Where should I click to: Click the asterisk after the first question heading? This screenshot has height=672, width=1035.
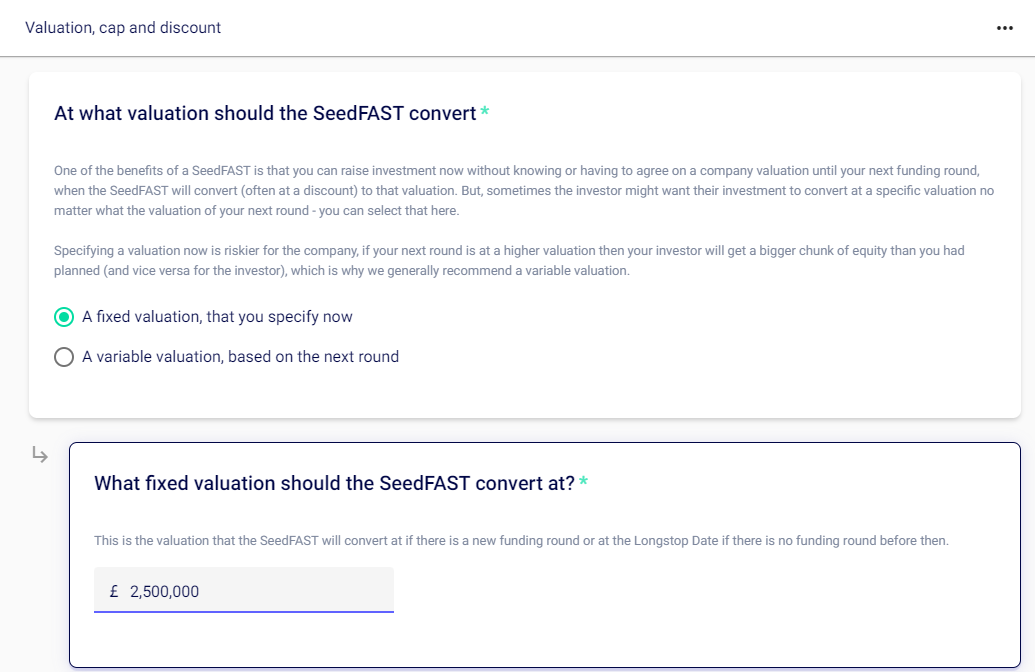485,112
